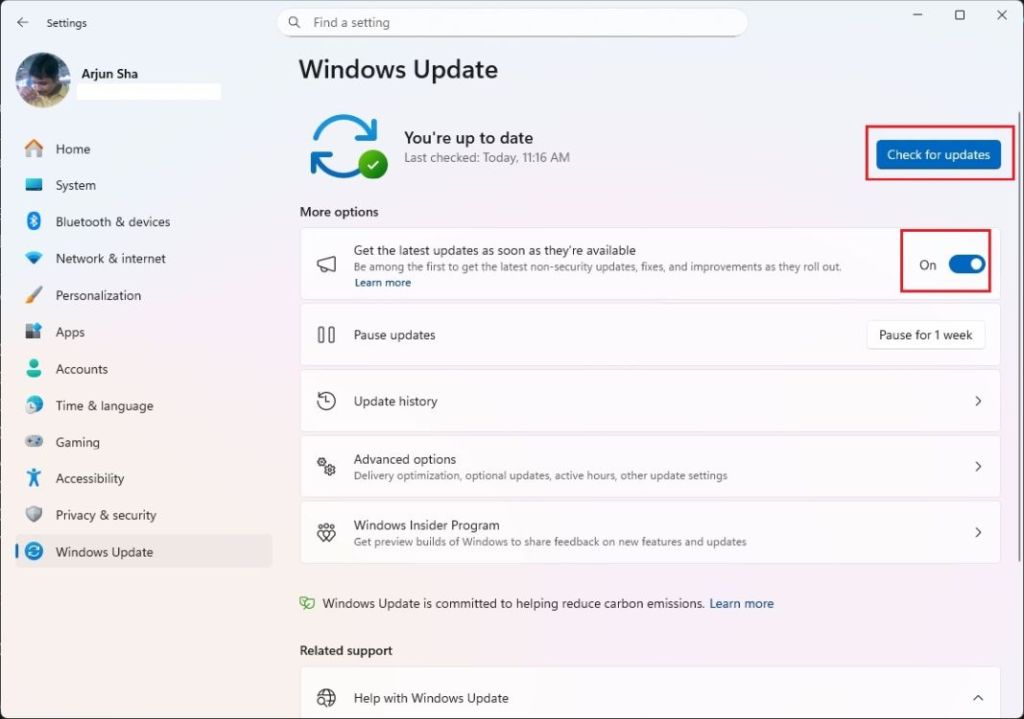Select the Privacy & security shield icon
This screenshot has width=1024, height=719.
pos(33,515)
